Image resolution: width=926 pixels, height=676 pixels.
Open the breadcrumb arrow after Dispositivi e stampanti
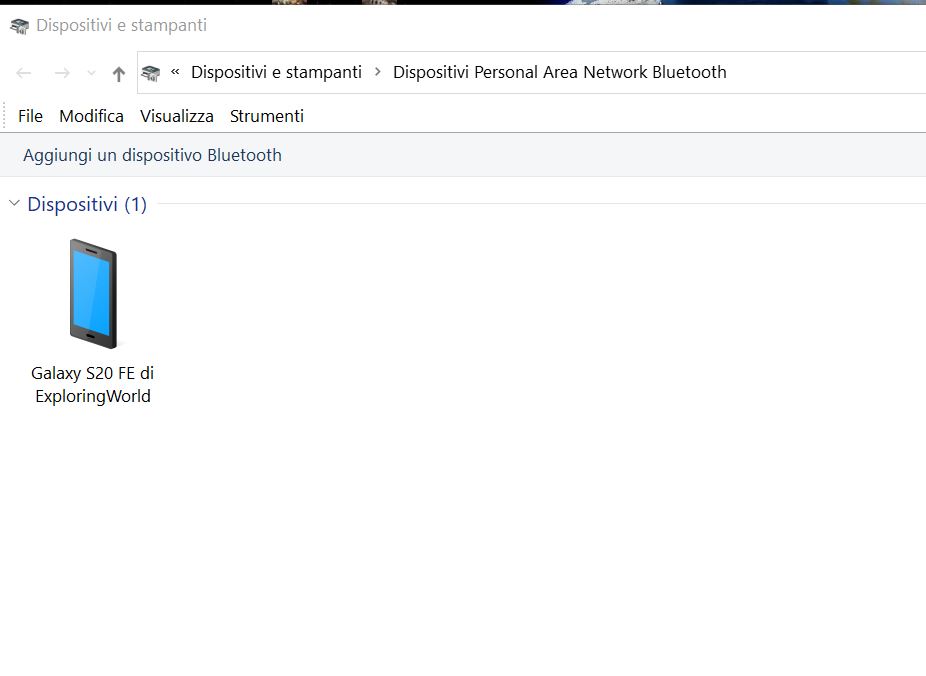pos(377,72)
